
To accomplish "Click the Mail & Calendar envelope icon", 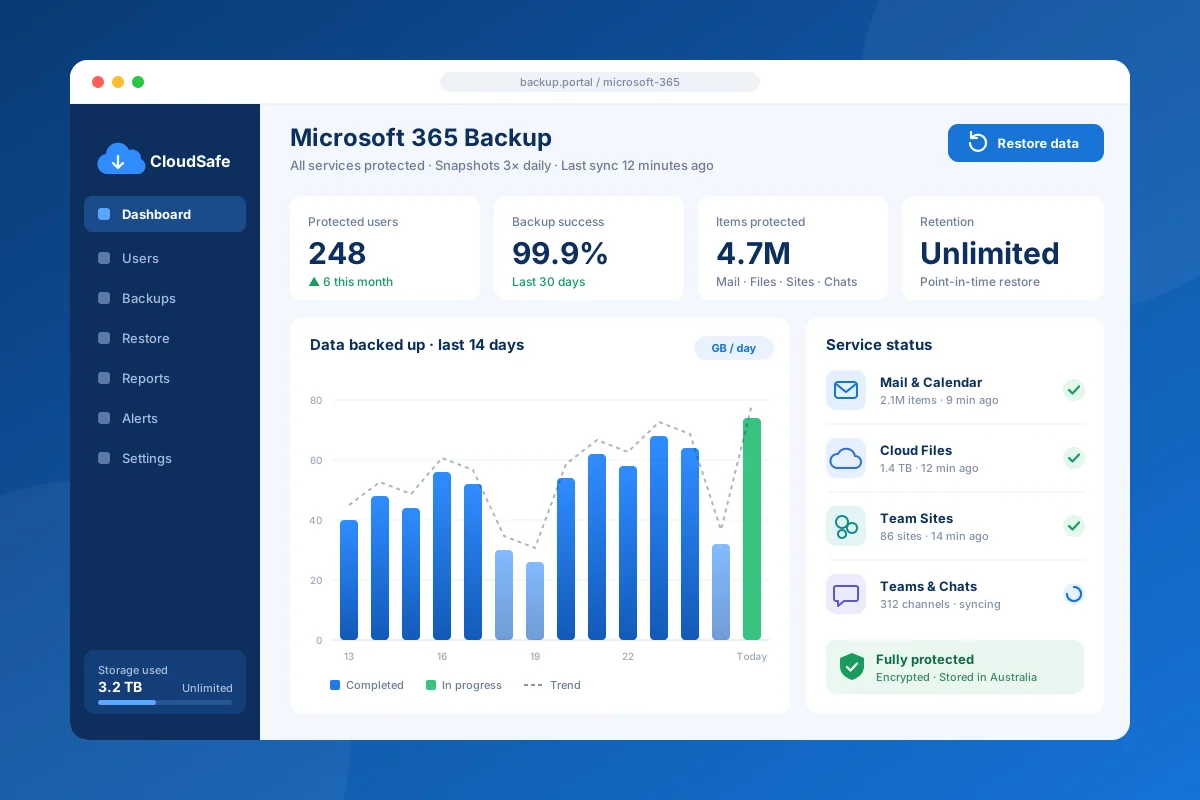I will pyautogui.click(x=846, y=390).
